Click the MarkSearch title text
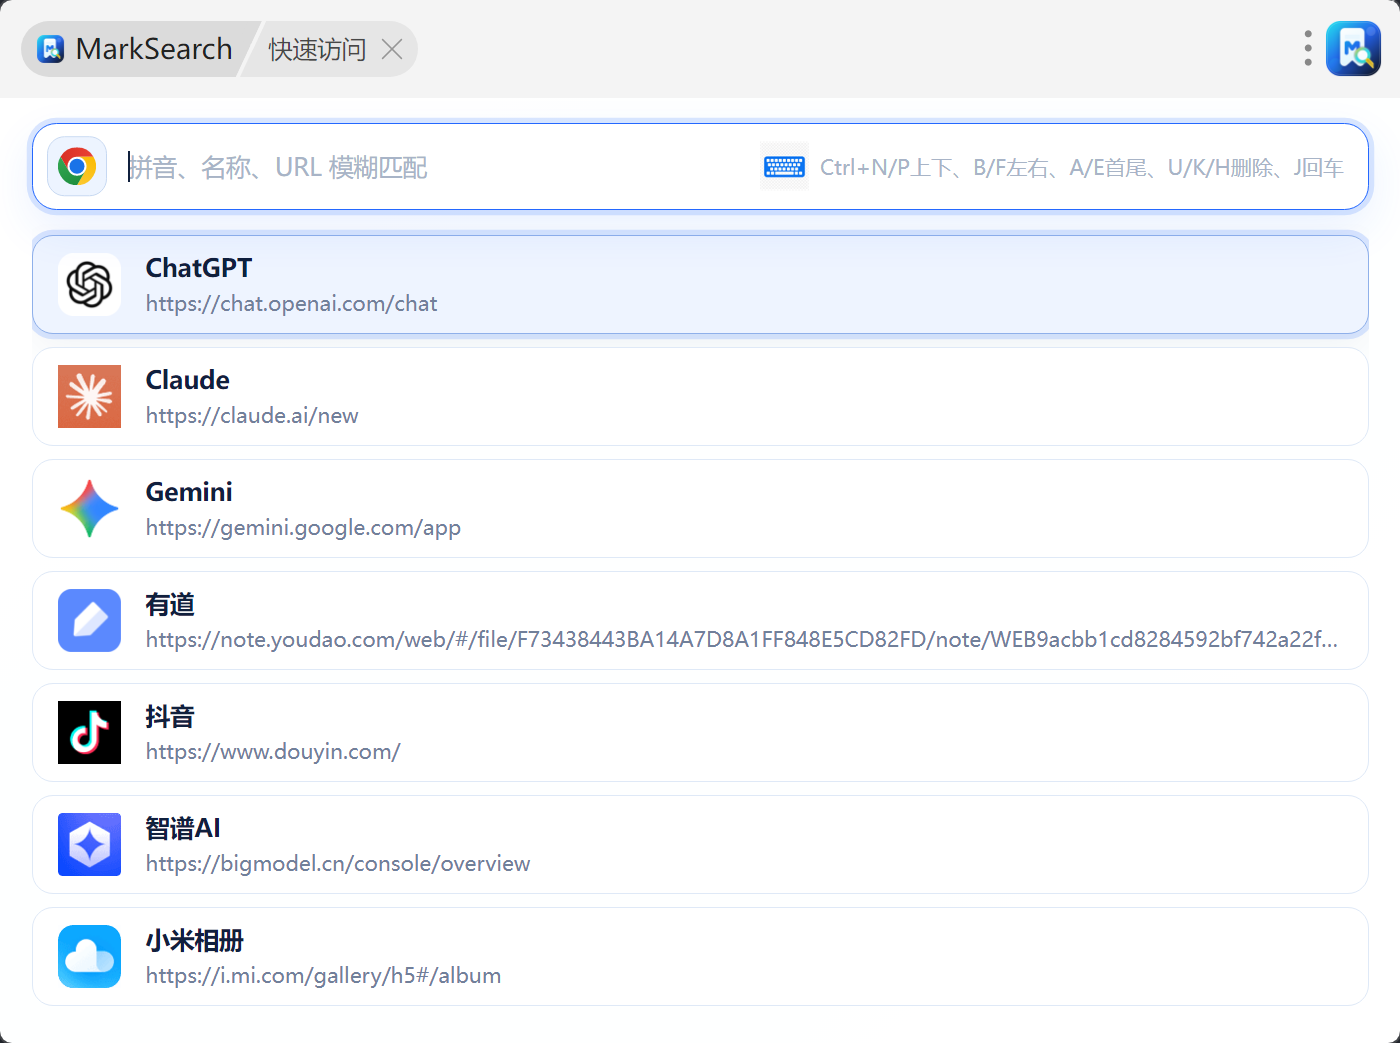 (x=154, y=49)
